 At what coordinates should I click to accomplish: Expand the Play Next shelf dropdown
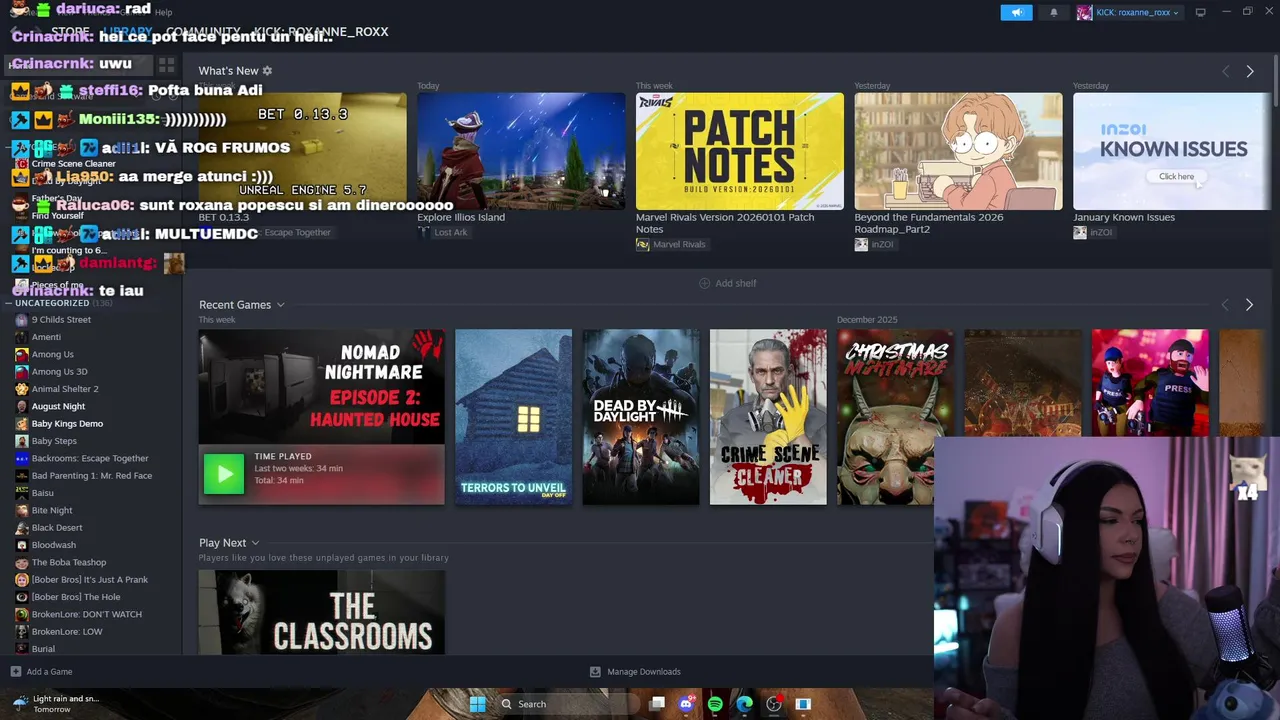point(255,543)
